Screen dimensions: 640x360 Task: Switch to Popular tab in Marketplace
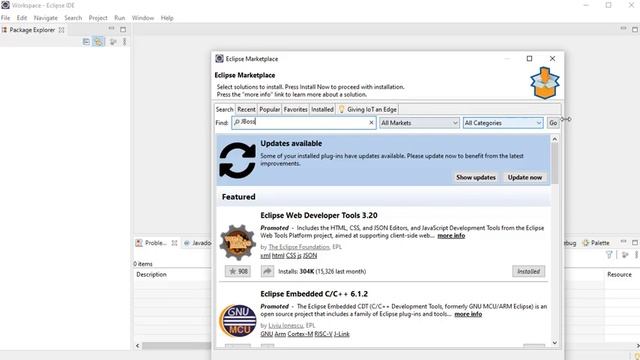point(269,109)
